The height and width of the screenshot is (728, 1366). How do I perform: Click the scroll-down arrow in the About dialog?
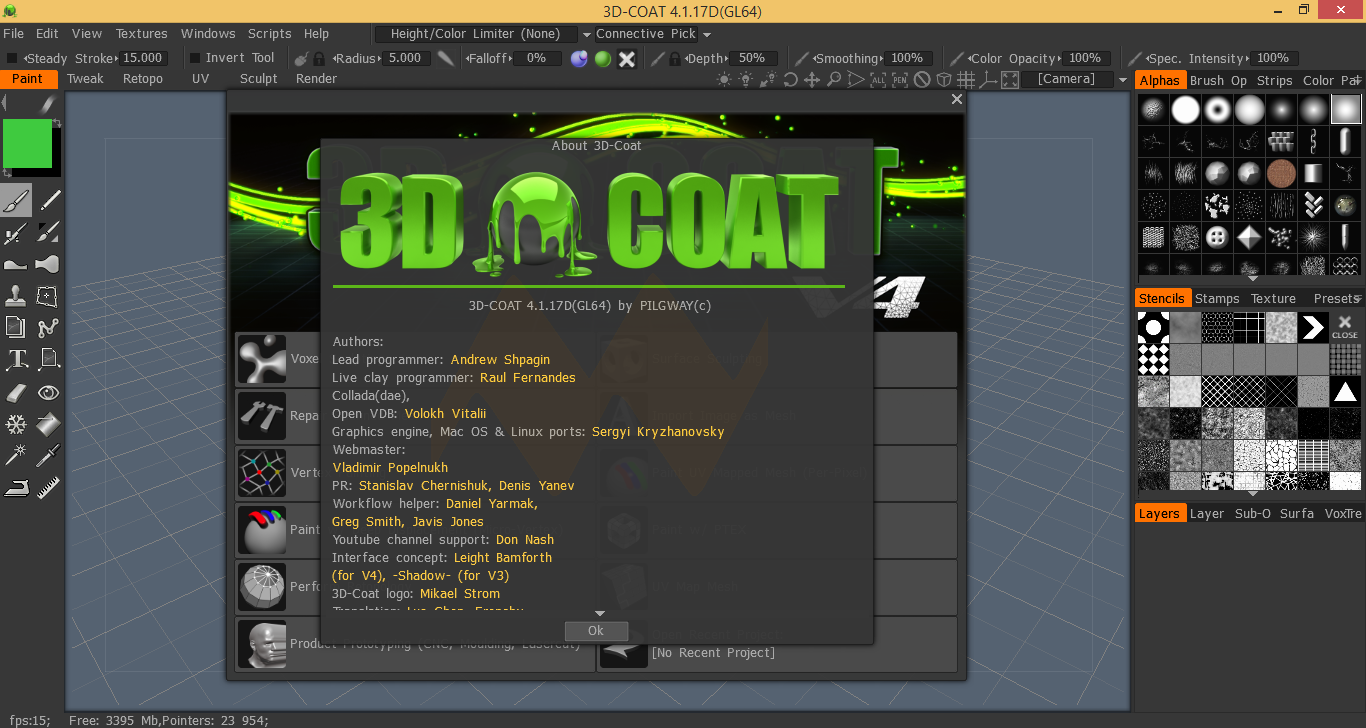(x=599, y=612)
